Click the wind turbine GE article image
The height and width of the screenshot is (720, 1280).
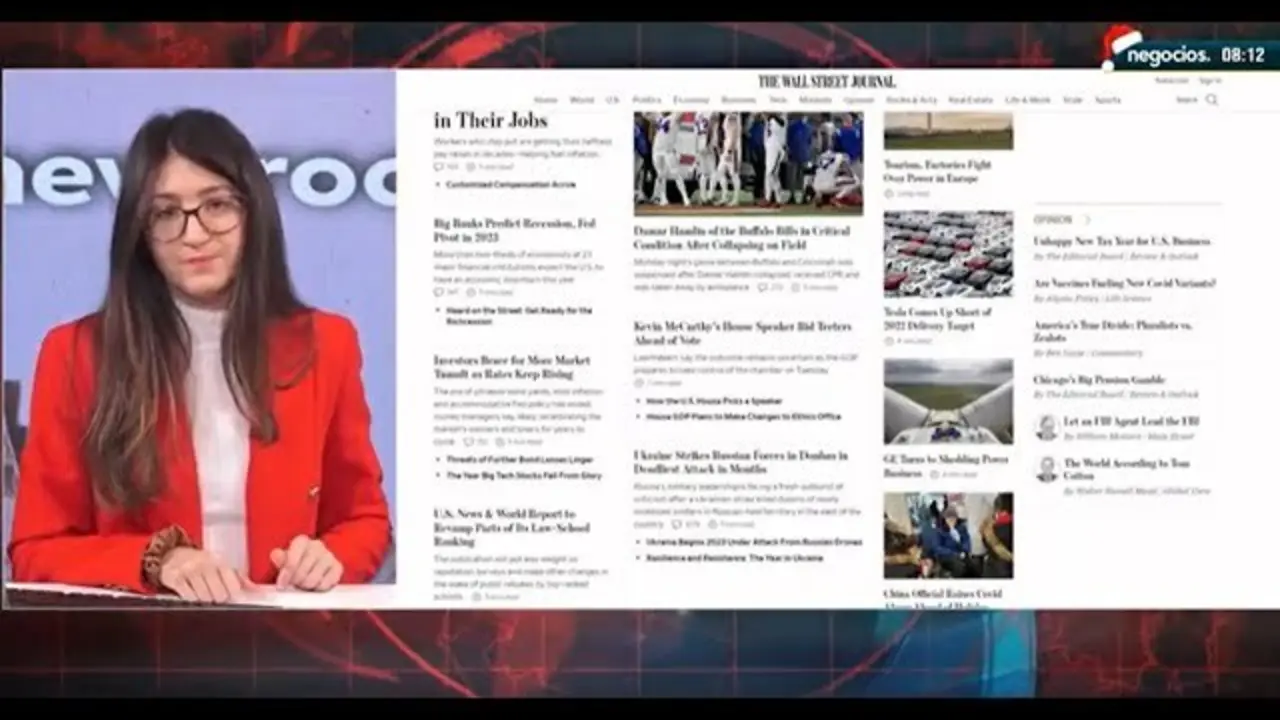pyautogui.click(x=948, y=401)
